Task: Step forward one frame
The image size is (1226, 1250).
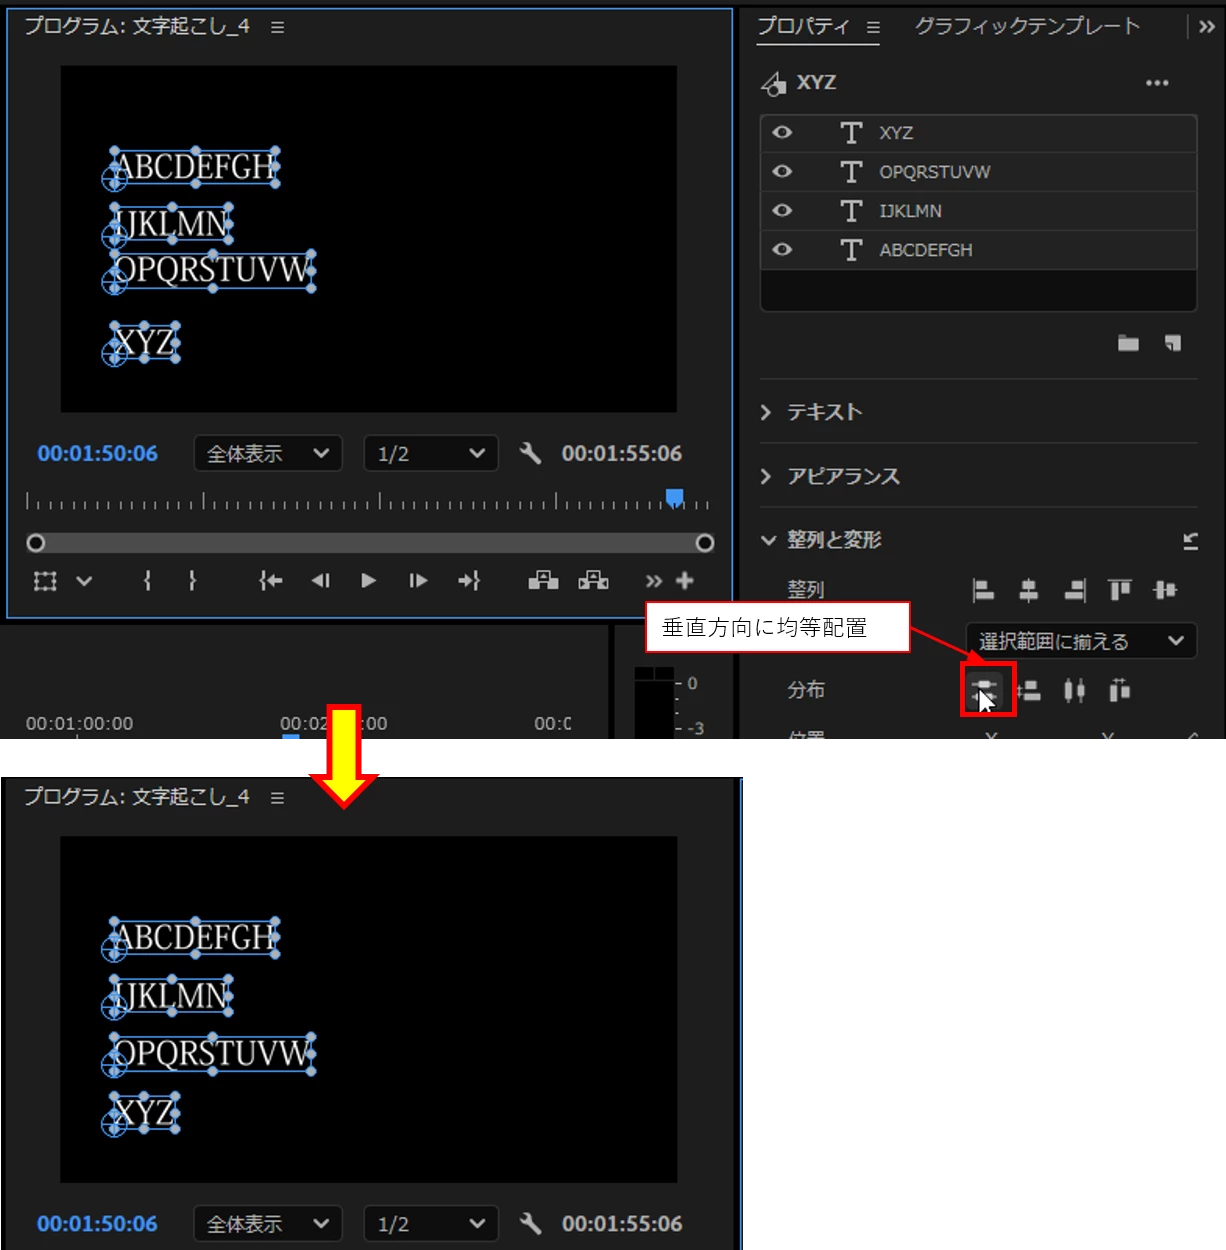Action: click(418, 580)
